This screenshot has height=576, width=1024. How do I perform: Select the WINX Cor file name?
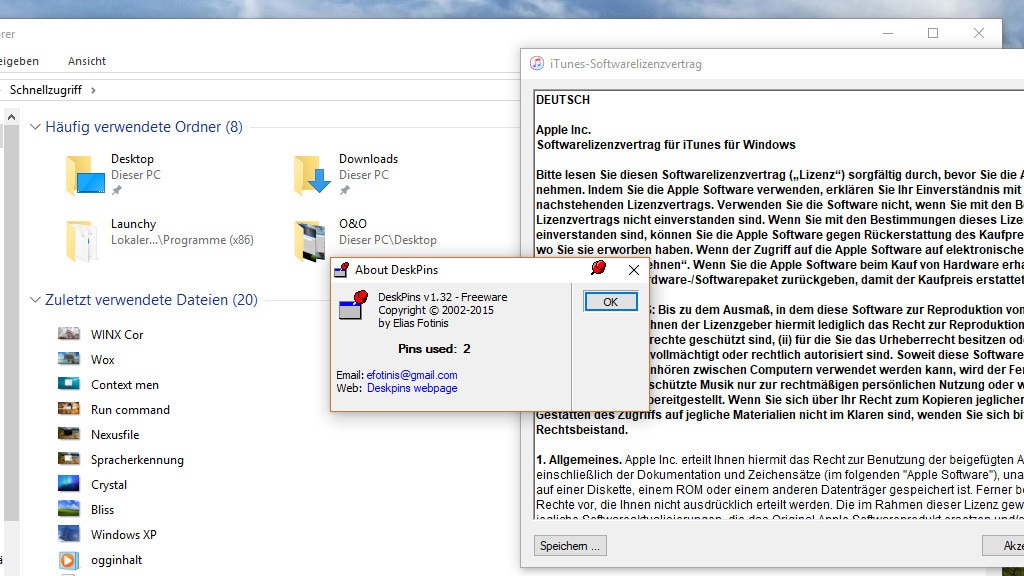[x=117, y=334]
